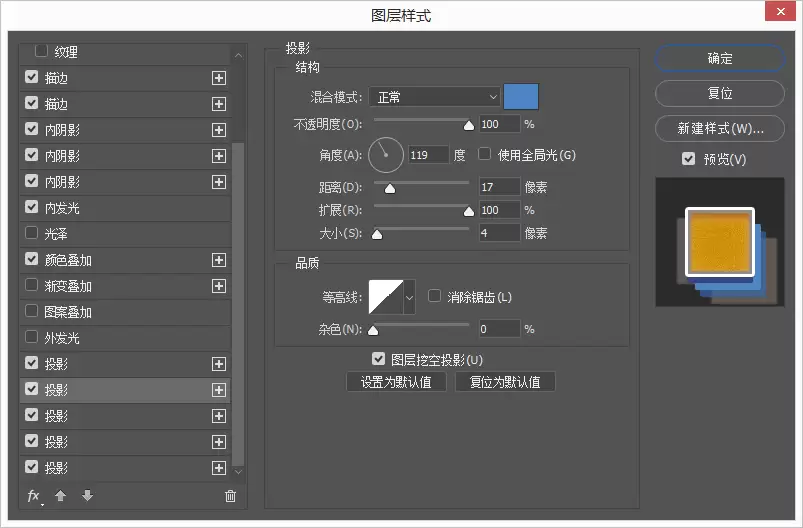This screenshot has width=803, height=528.
Task: Enable the 图案叠加 effect checkbox
Action: coord(31,311)
